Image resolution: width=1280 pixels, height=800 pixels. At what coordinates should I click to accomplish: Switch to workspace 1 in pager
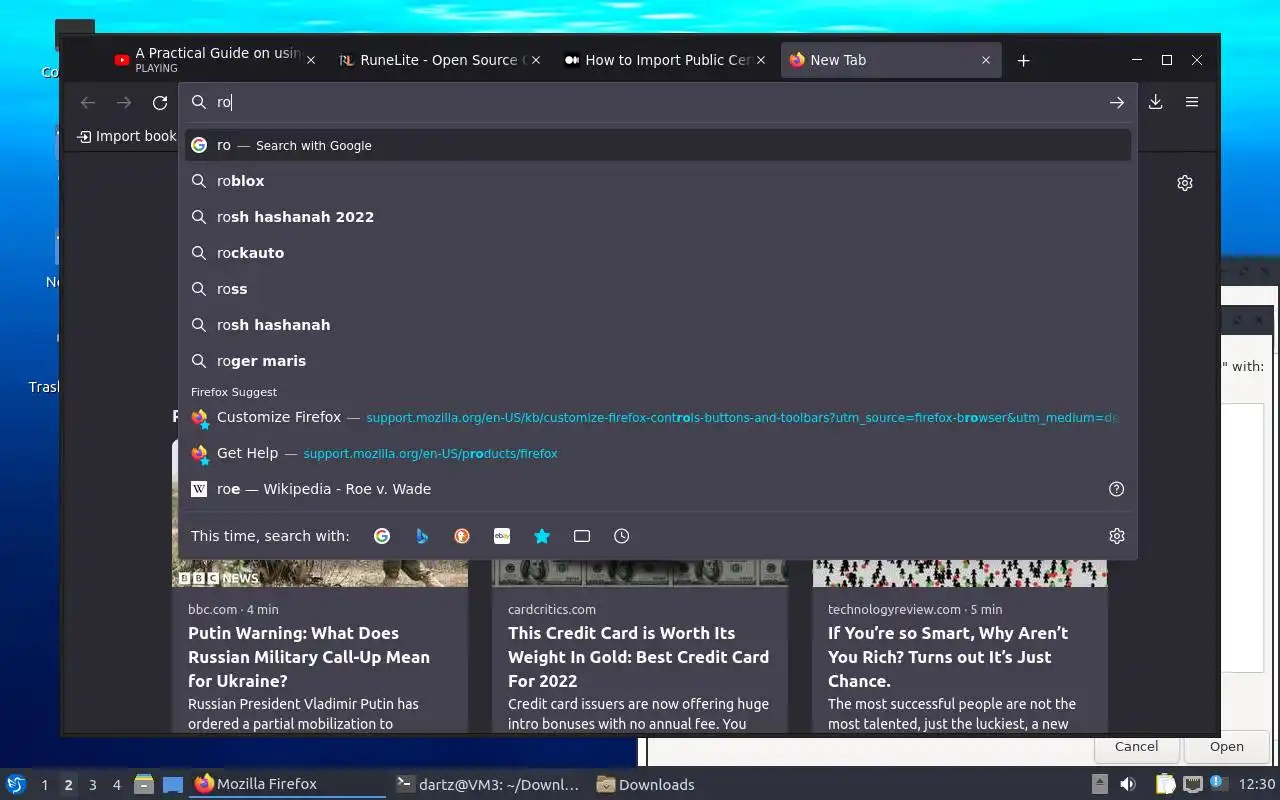point(44,785)
